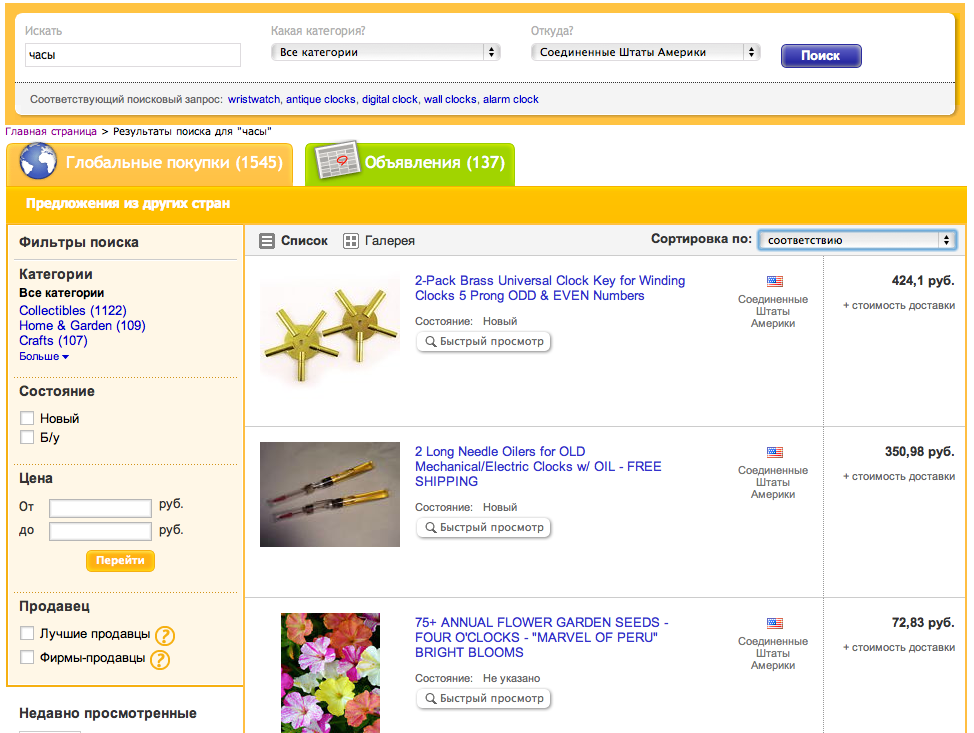Switch to the Объявления (137) tab

pos(410,163)
